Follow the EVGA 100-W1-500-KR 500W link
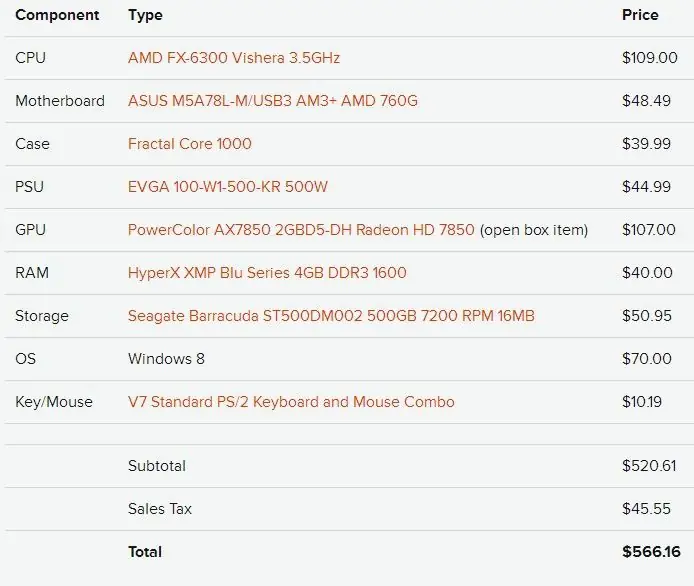The width and height of the screenshot is (694, 586). (x=228, y=187)
